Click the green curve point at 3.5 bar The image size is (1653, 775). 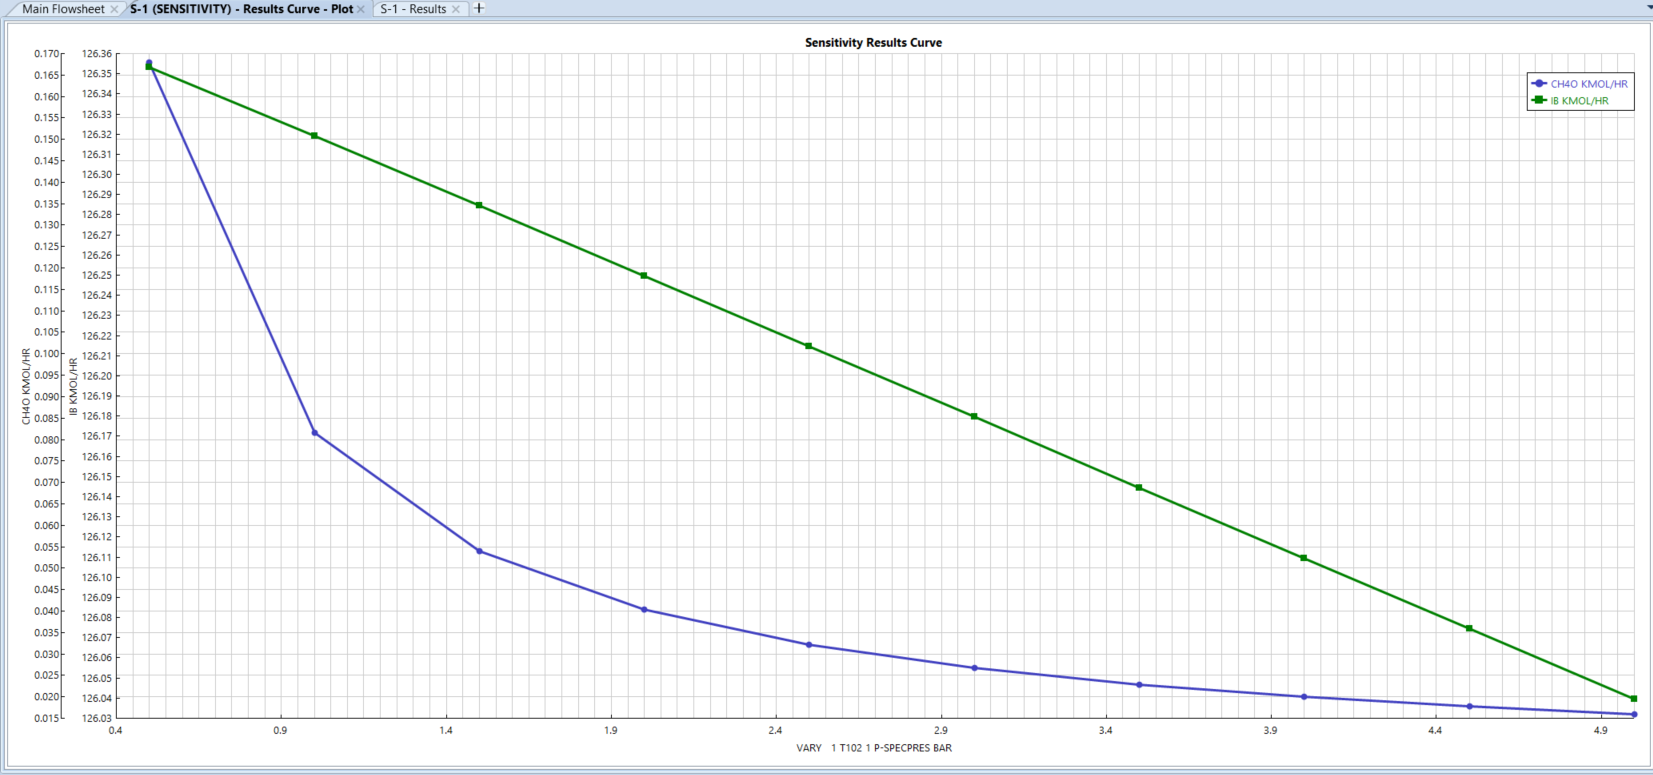[x=1139, y=488]
